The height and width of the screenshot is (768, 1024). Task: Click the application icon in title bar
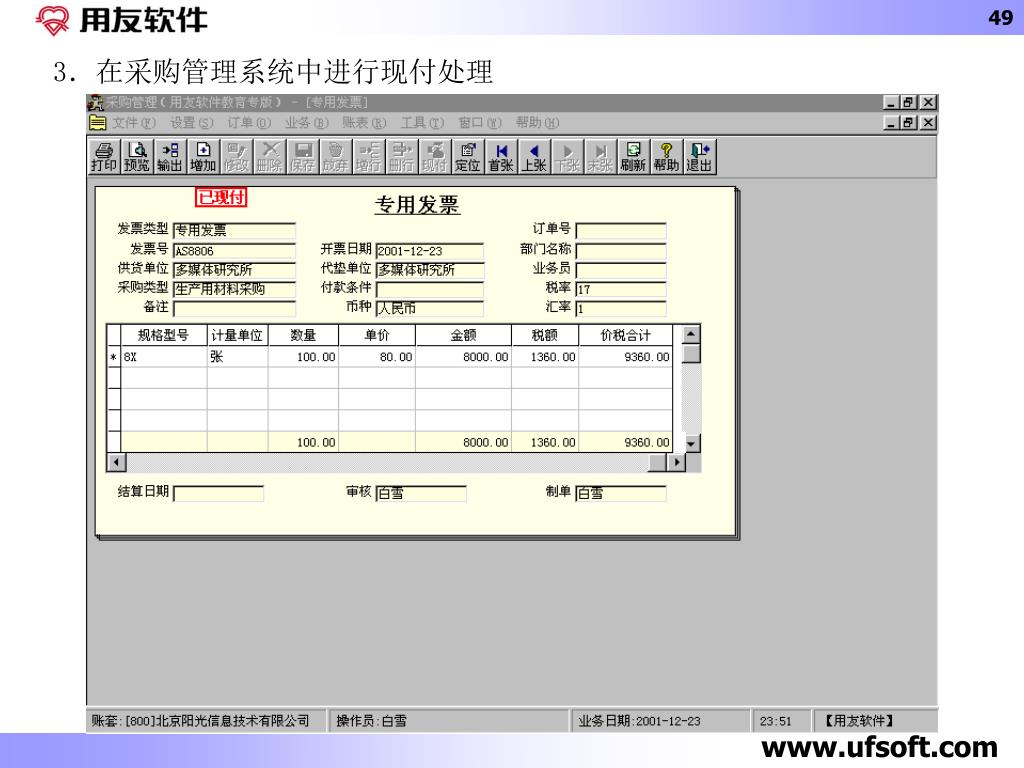pyautogui.click(x=95, y=103)
